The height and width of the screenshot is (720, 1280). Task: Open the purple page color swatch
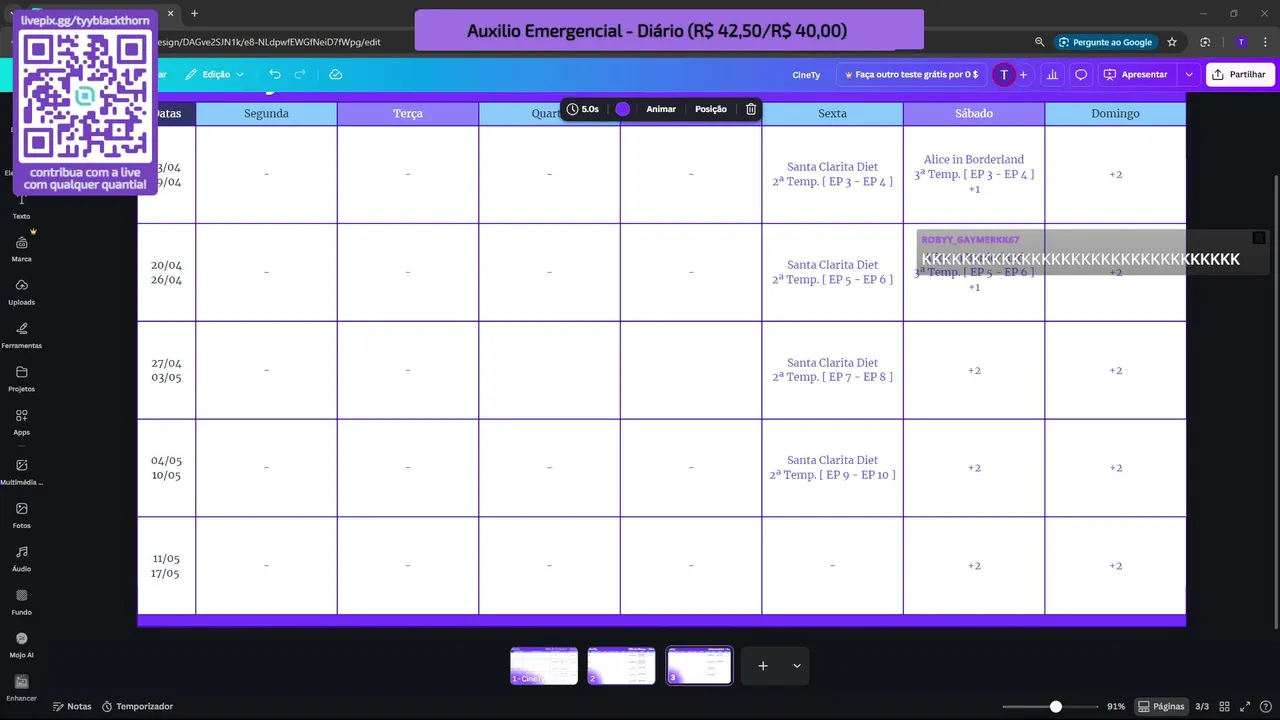point(623,109)
